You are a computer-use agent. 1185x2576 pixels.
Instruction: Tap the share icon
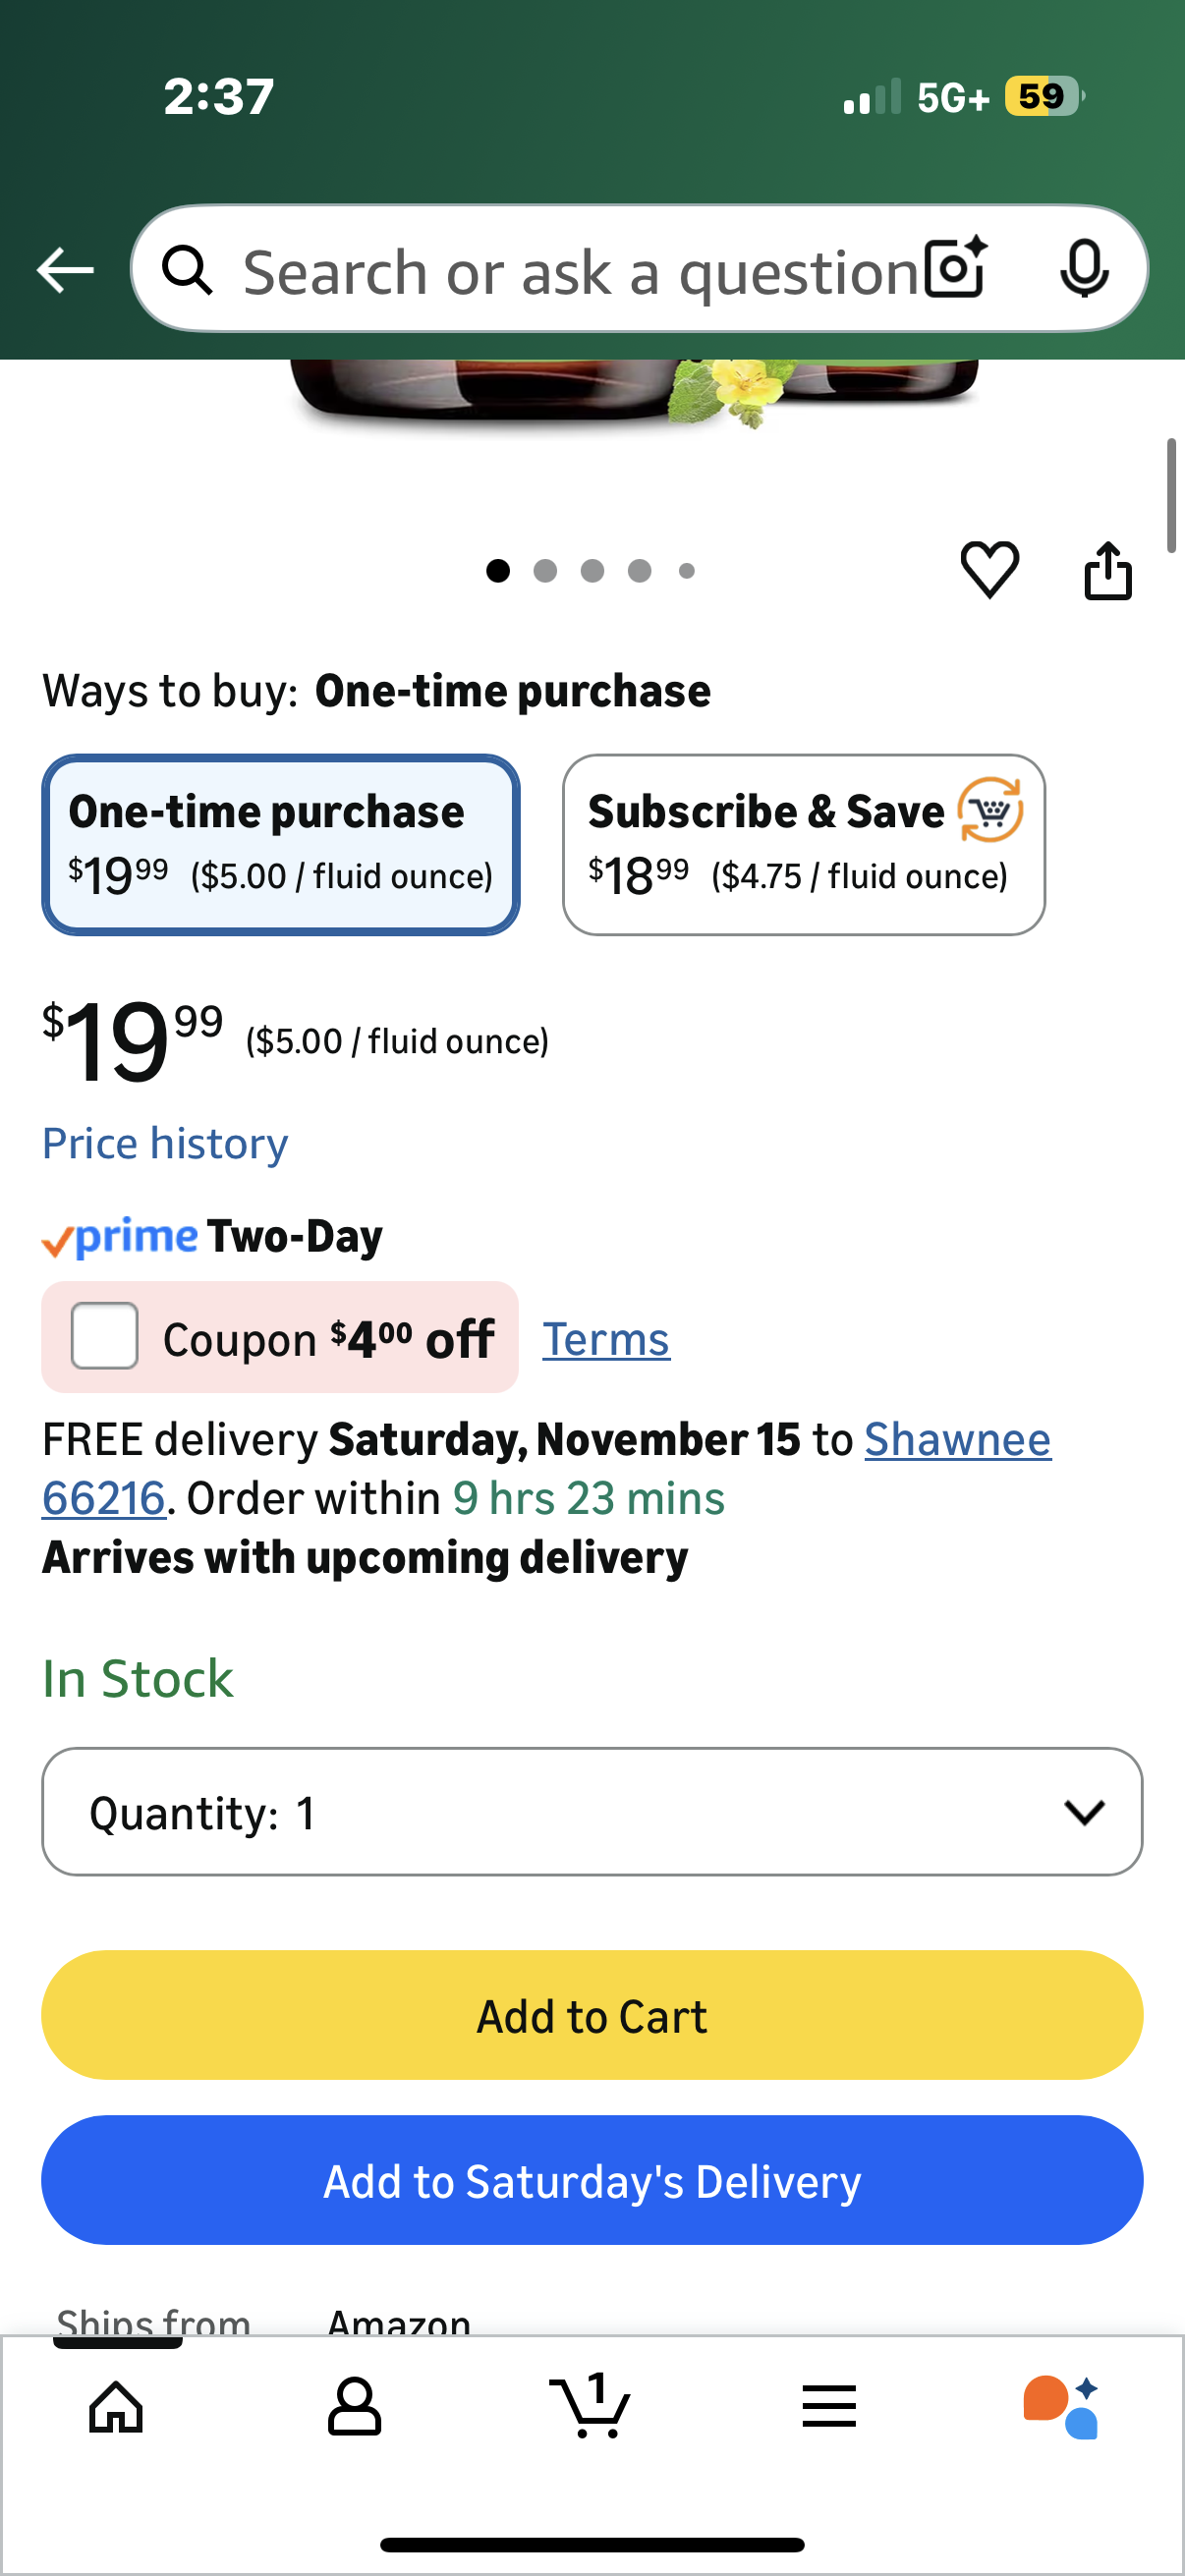(x=1108, y=571)
